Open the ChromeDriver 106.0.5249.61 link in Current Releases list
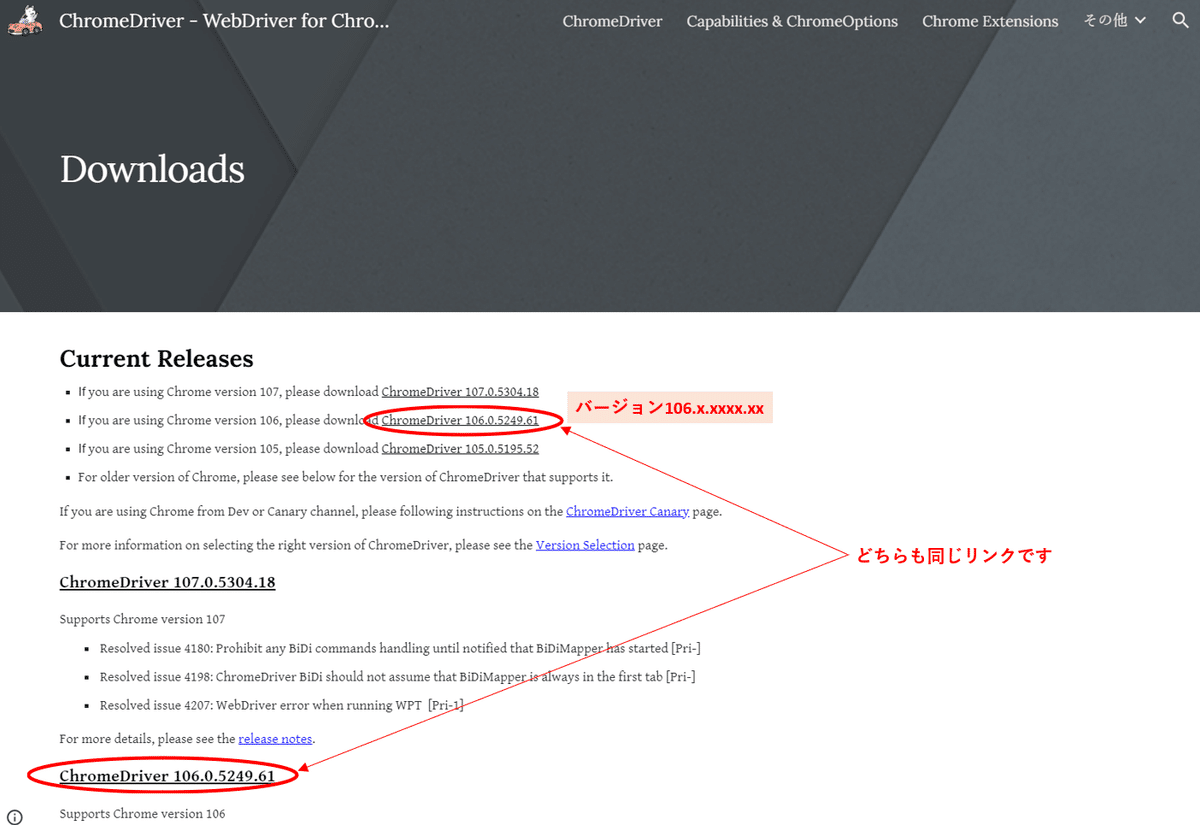This screenshot has height=825, width=1200. (460, 420)
